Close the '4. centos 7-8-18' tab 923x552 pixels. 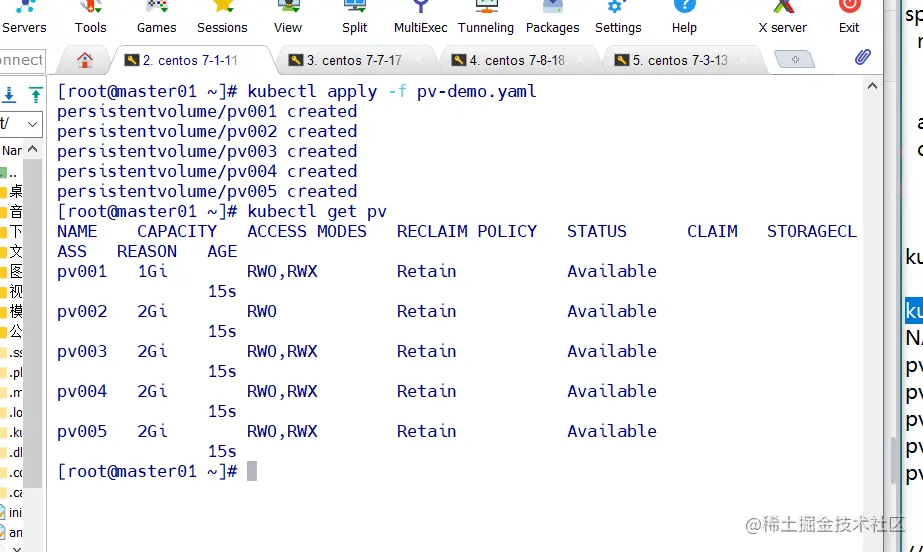[580, 60]
